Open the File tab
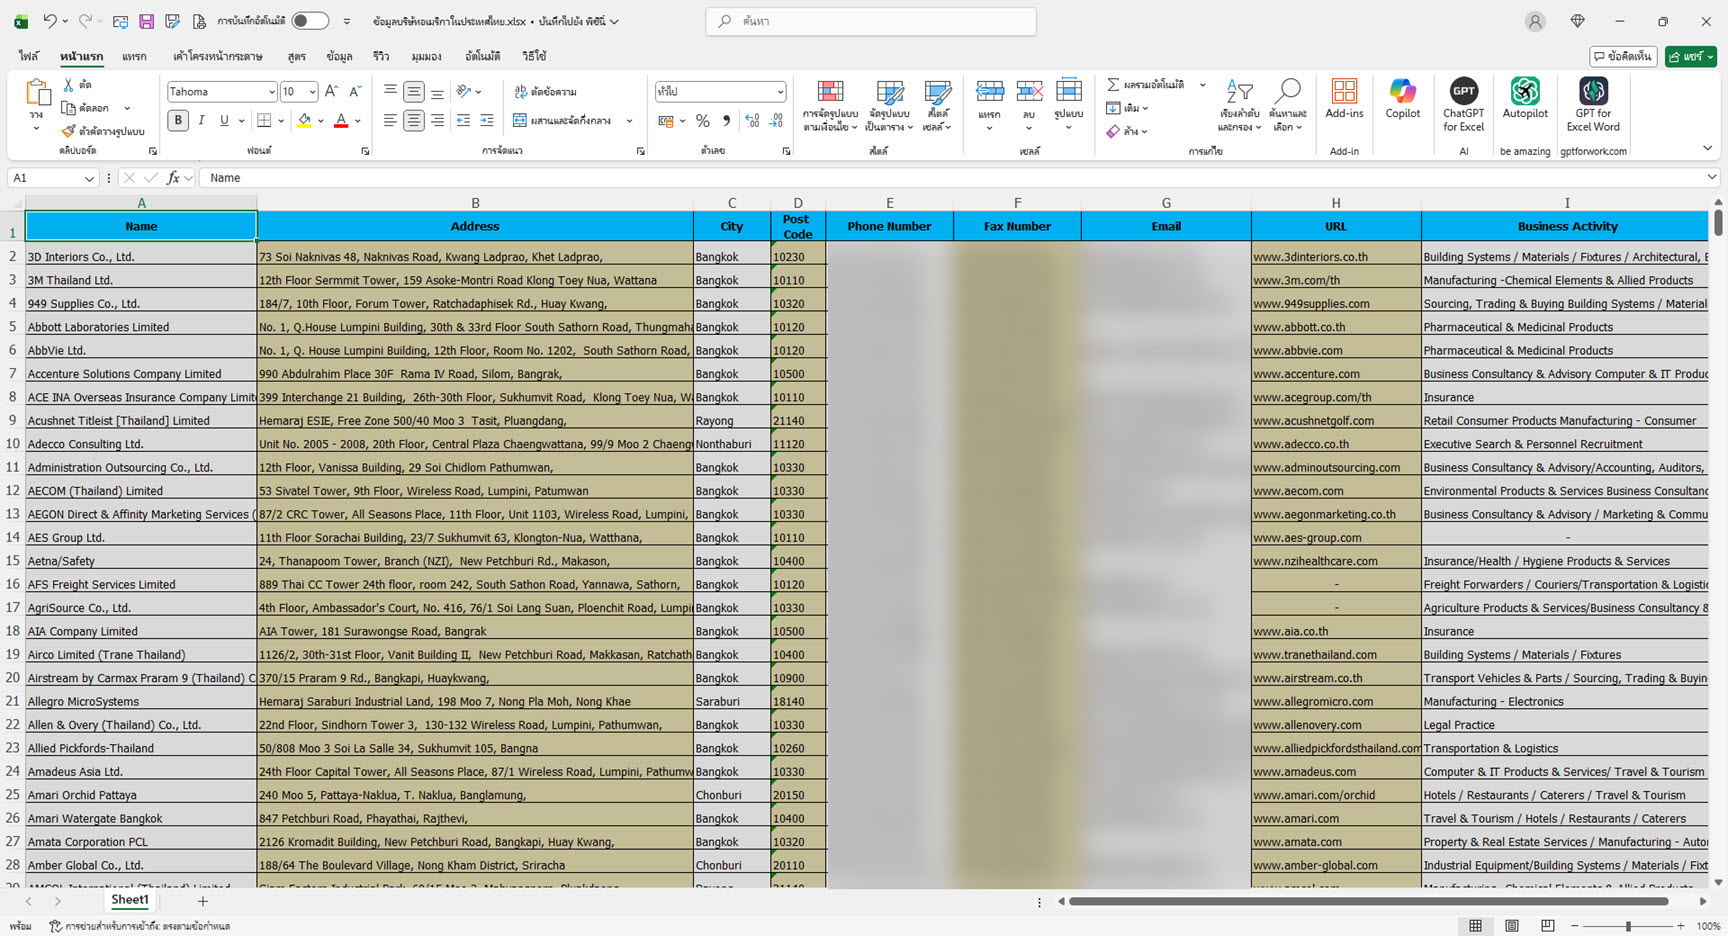 point(28,56)
